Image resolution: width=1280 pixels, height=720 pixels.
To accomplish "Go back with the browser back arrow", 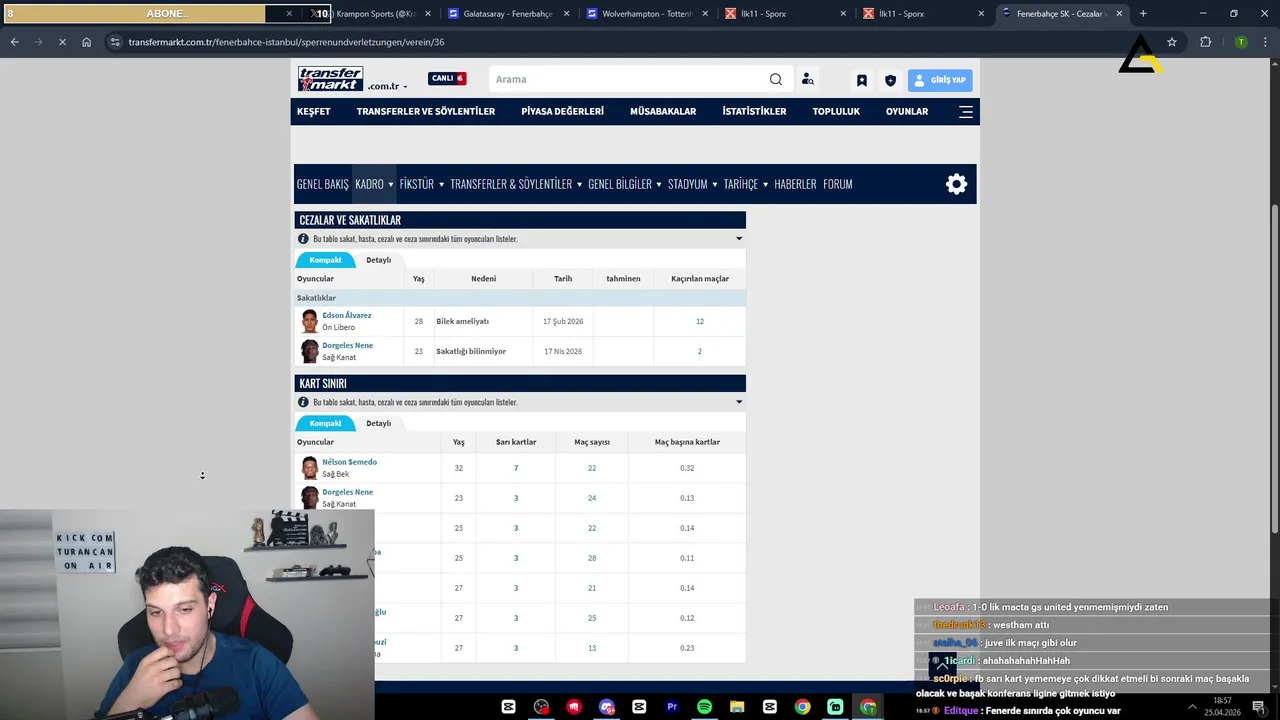I will 14,42.
